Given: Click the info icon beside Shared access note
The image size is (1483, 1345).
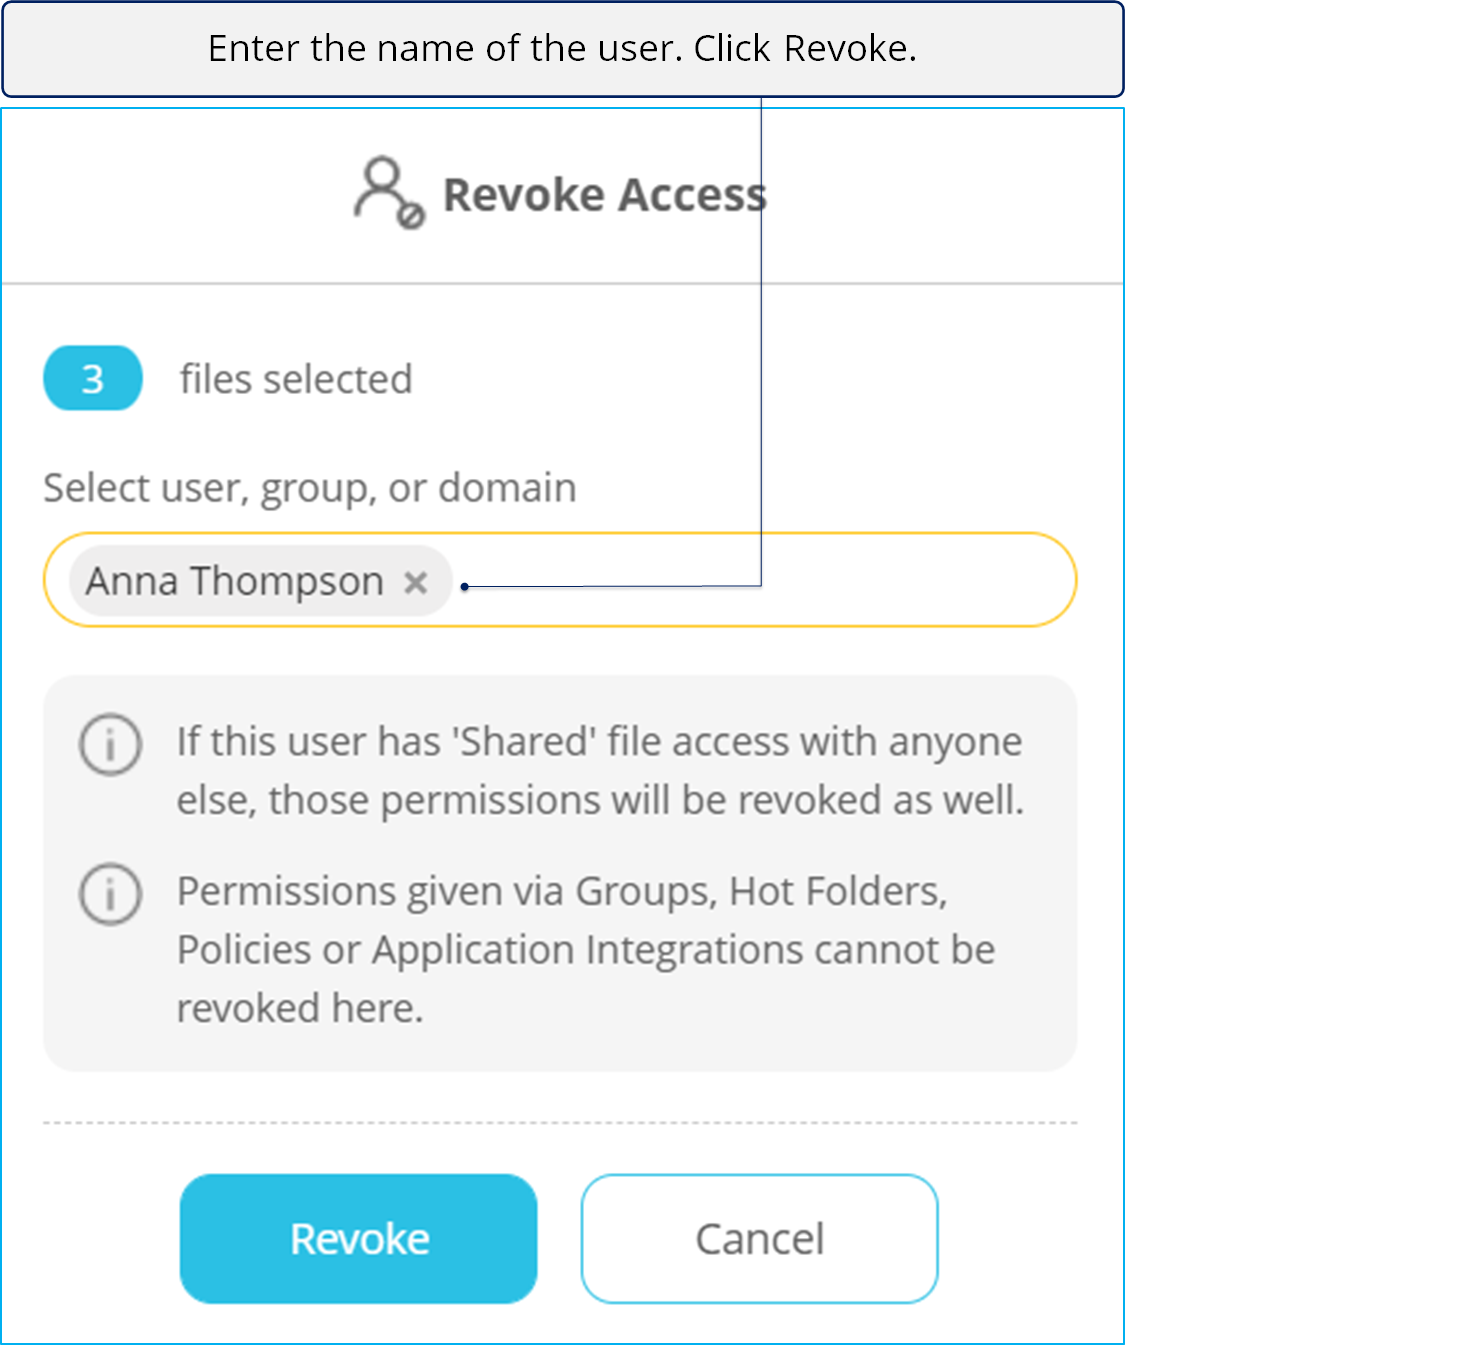Looking at the screenshot, I should click(110, 744).
